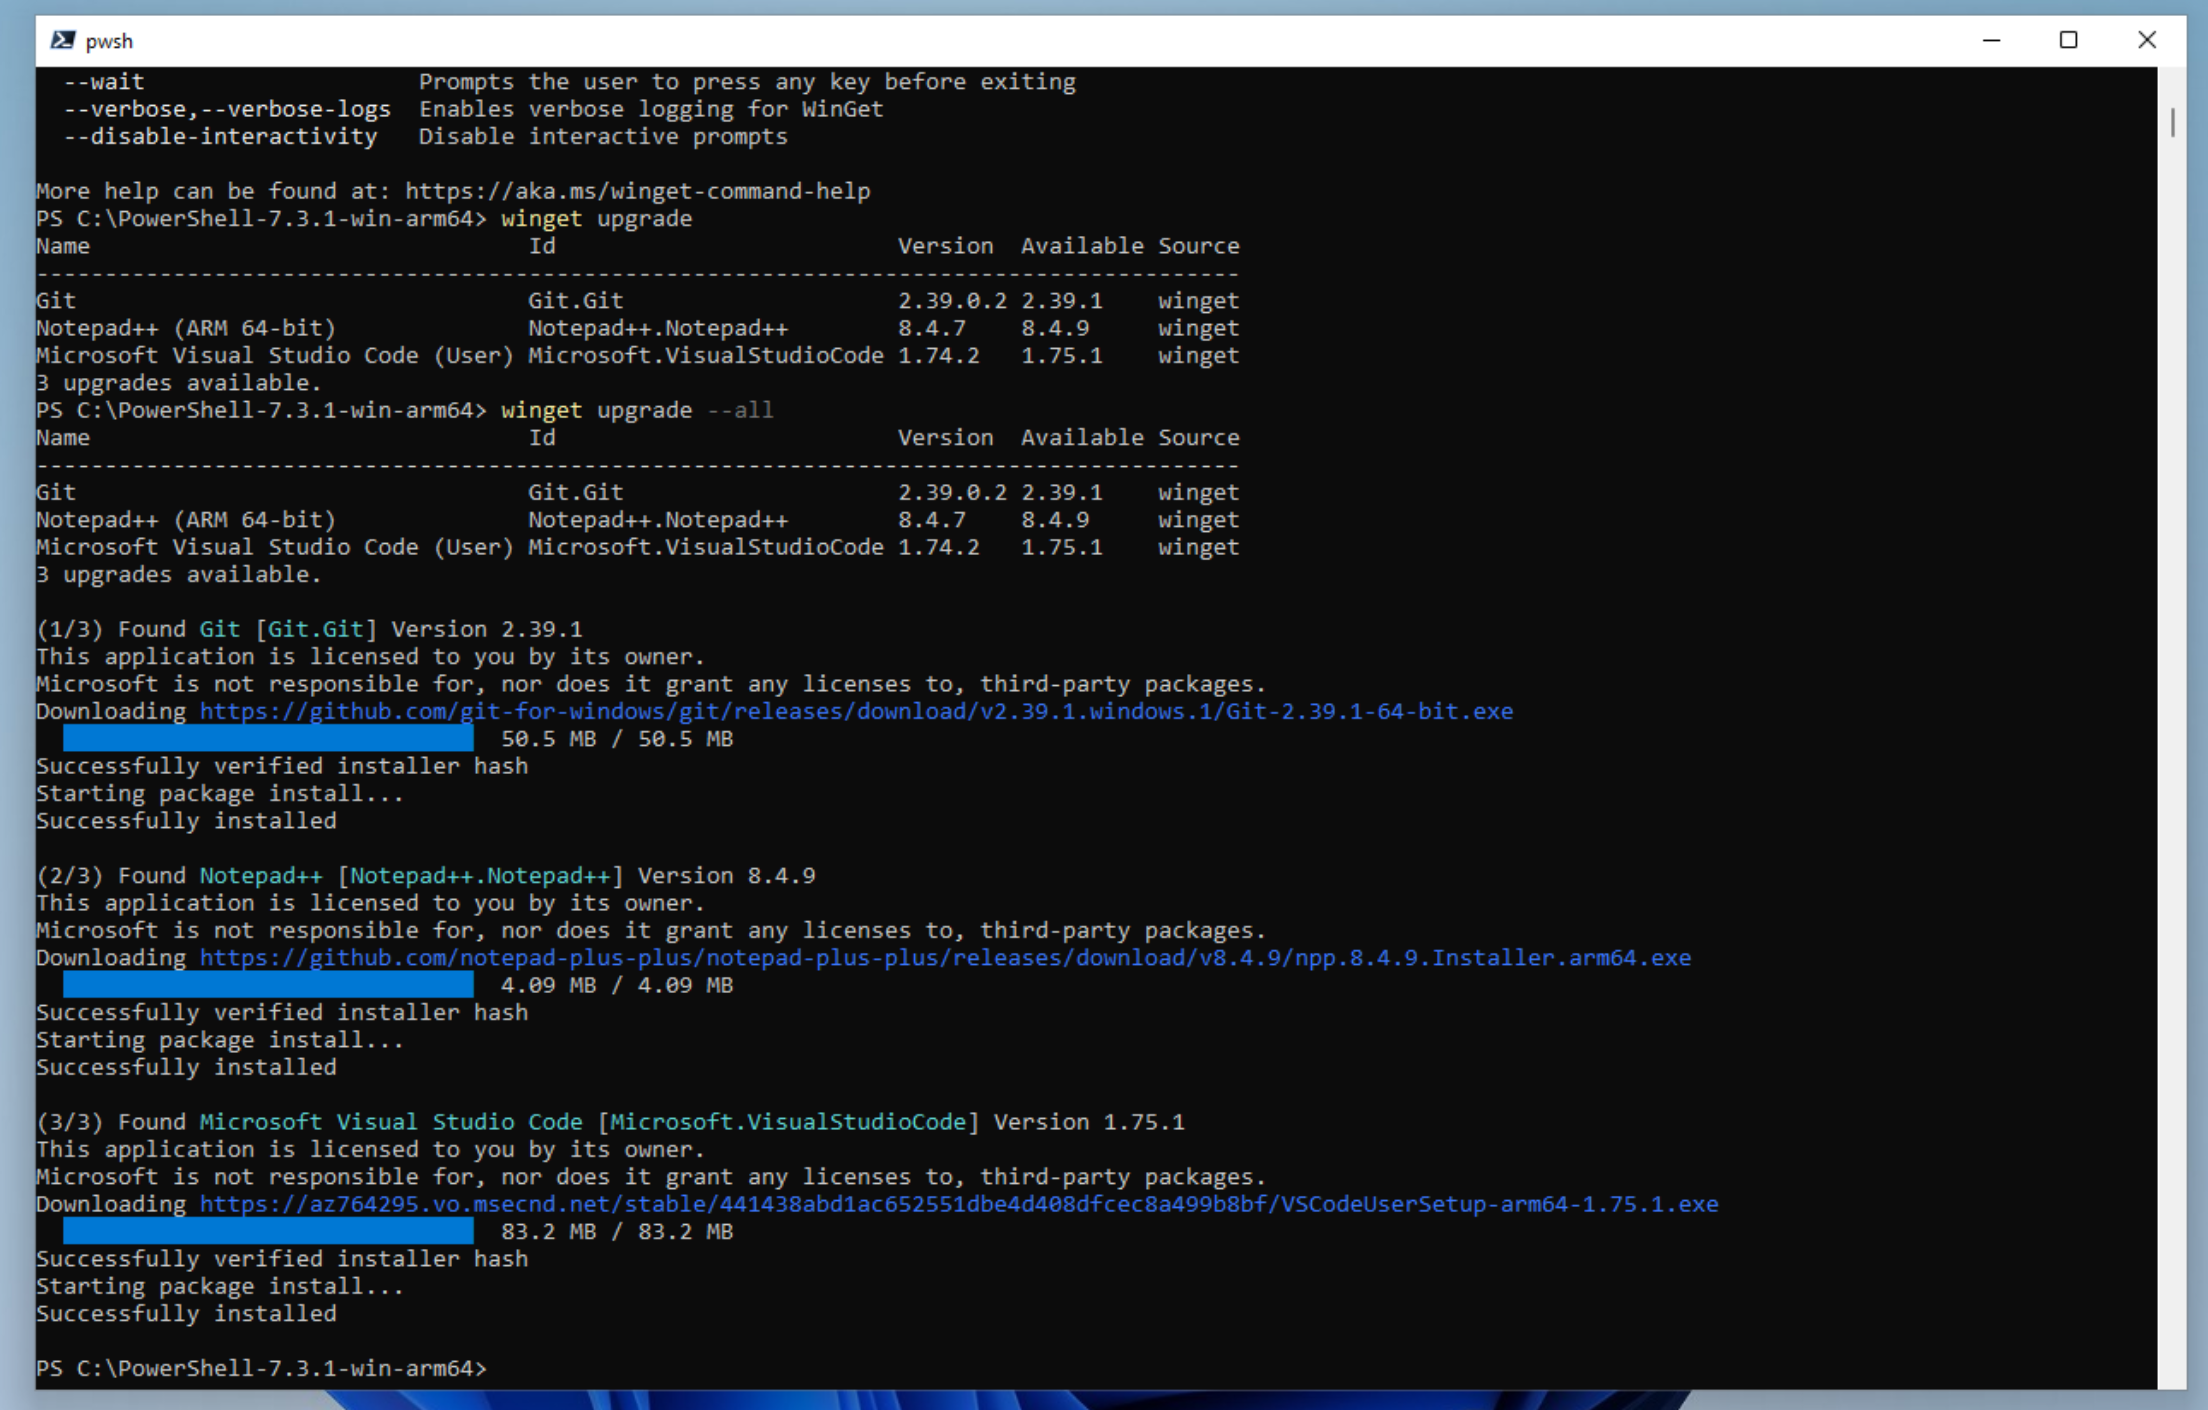Click version '2.39.0.2' in first table
Screen dimensions: 2208x1410
[952, 300]
